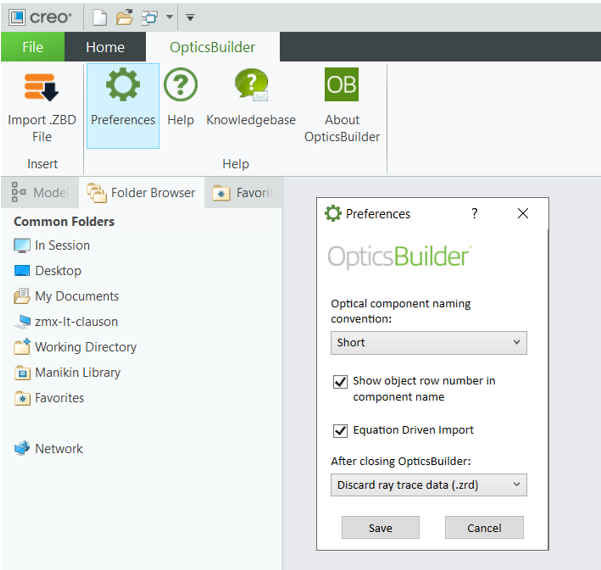
Task: Create a new file from quick access toolbar
Action: 100,18
